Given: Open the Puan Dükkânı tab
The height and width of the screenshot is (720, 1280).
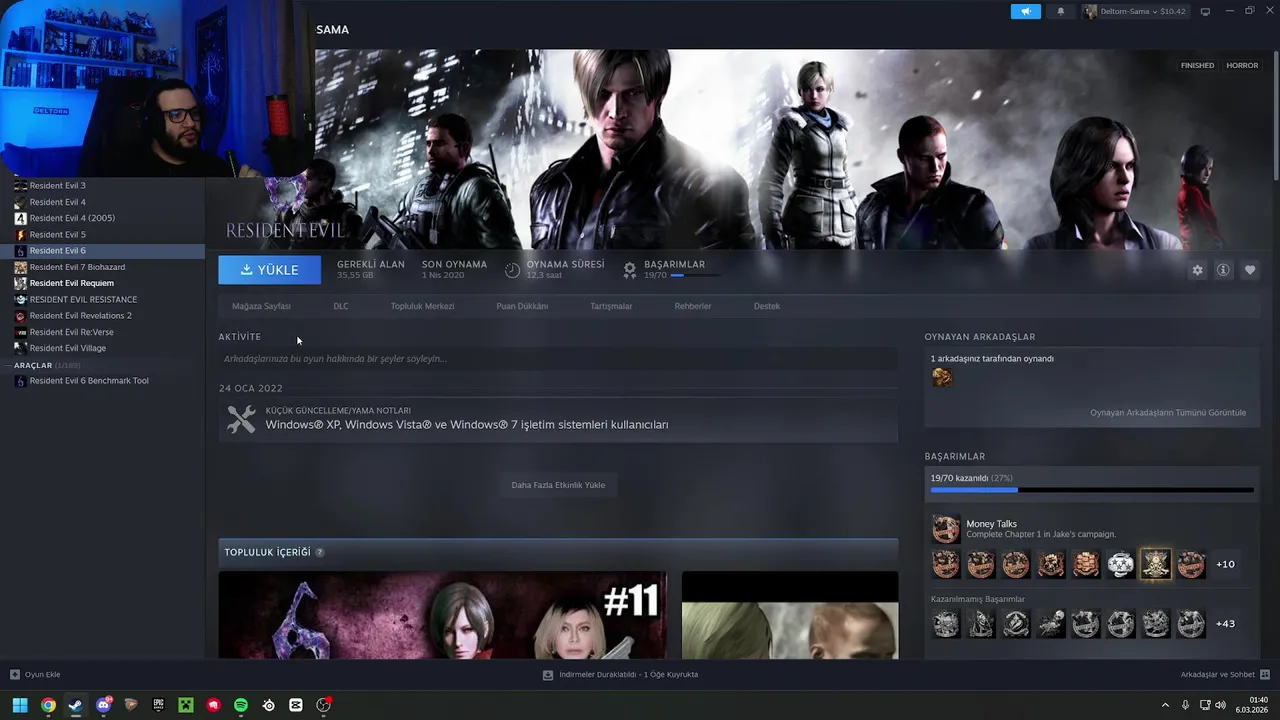Looking at the screenshot, I should tap(522, 306).
